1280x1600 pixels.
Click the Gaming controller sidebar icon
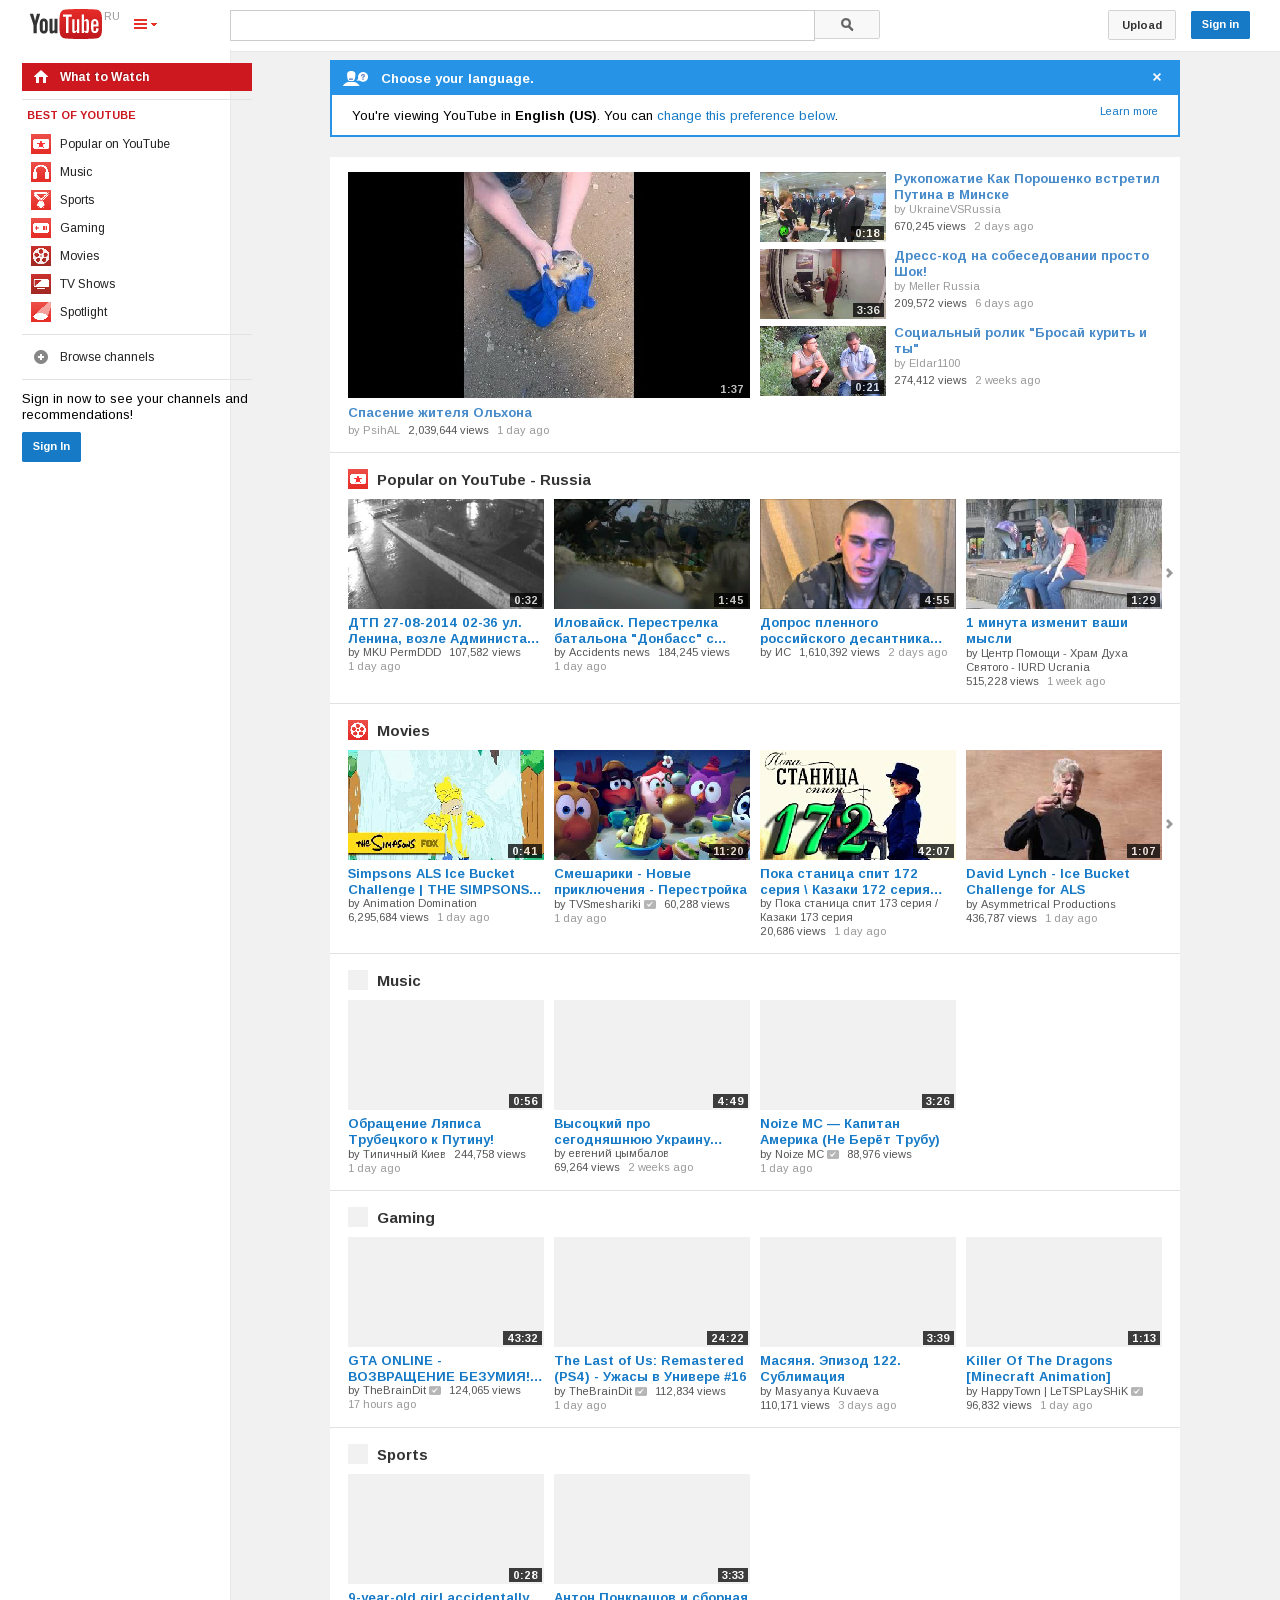[x=41, y=228]
